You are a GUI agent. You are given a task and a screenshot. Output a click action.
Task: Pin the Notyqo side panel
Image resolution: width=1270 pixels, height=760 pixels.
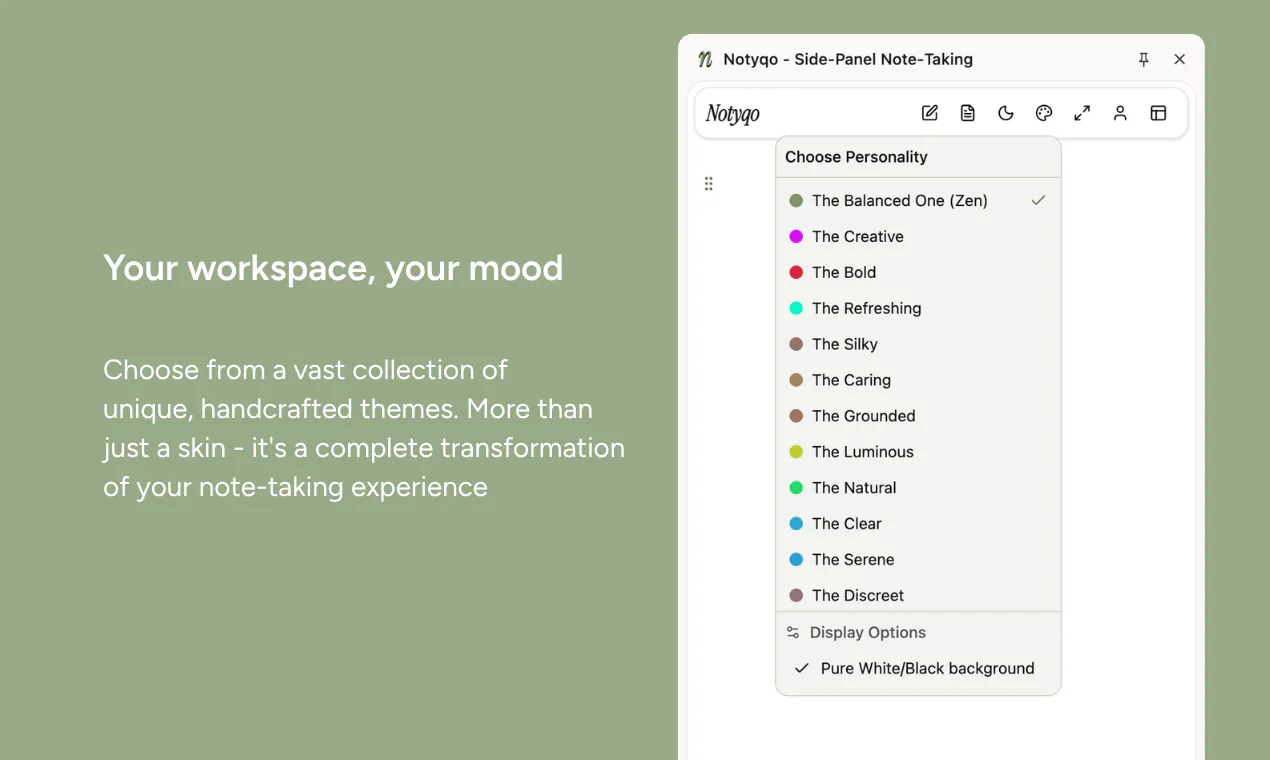(x=1144, y=59)
